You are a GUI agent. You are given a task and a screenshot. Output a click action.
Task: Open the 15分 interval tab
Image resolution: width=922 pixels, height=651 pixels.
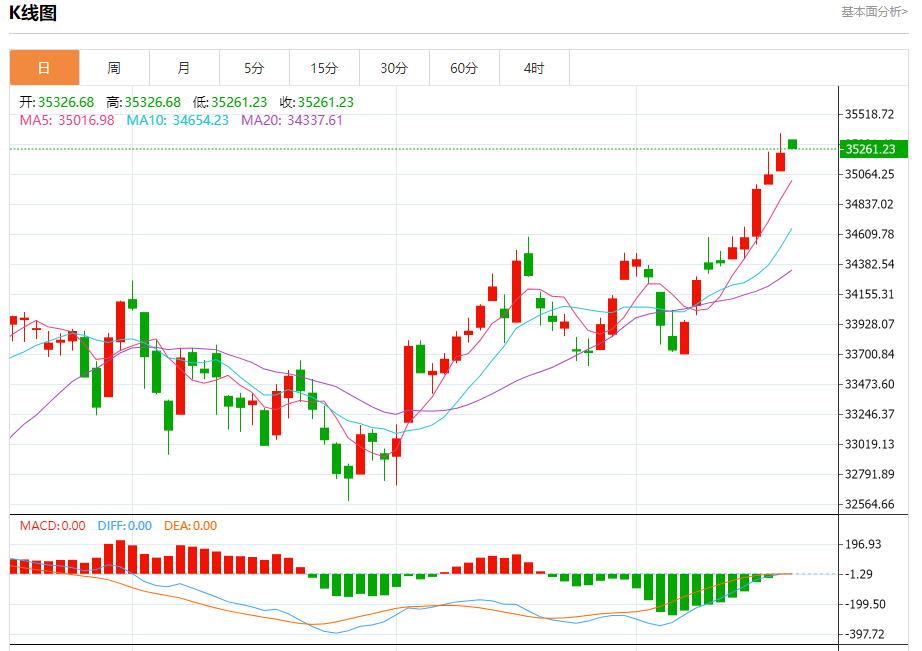[x=324, y=68]
